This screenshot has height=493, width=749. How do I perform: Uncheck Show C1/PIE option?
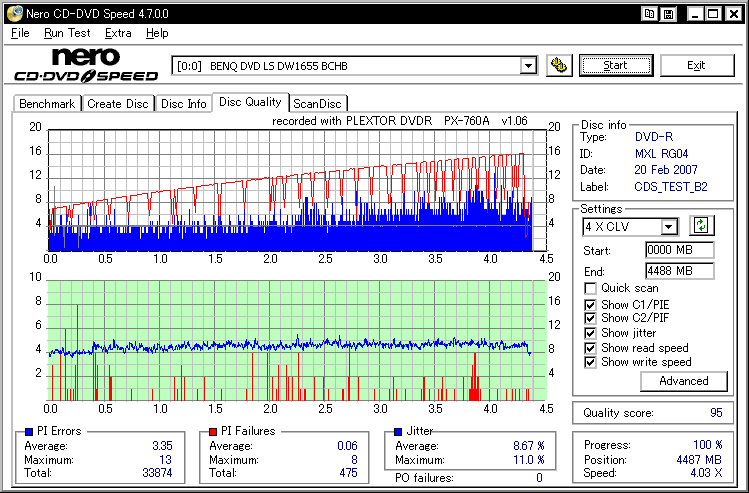pos(591,304)
